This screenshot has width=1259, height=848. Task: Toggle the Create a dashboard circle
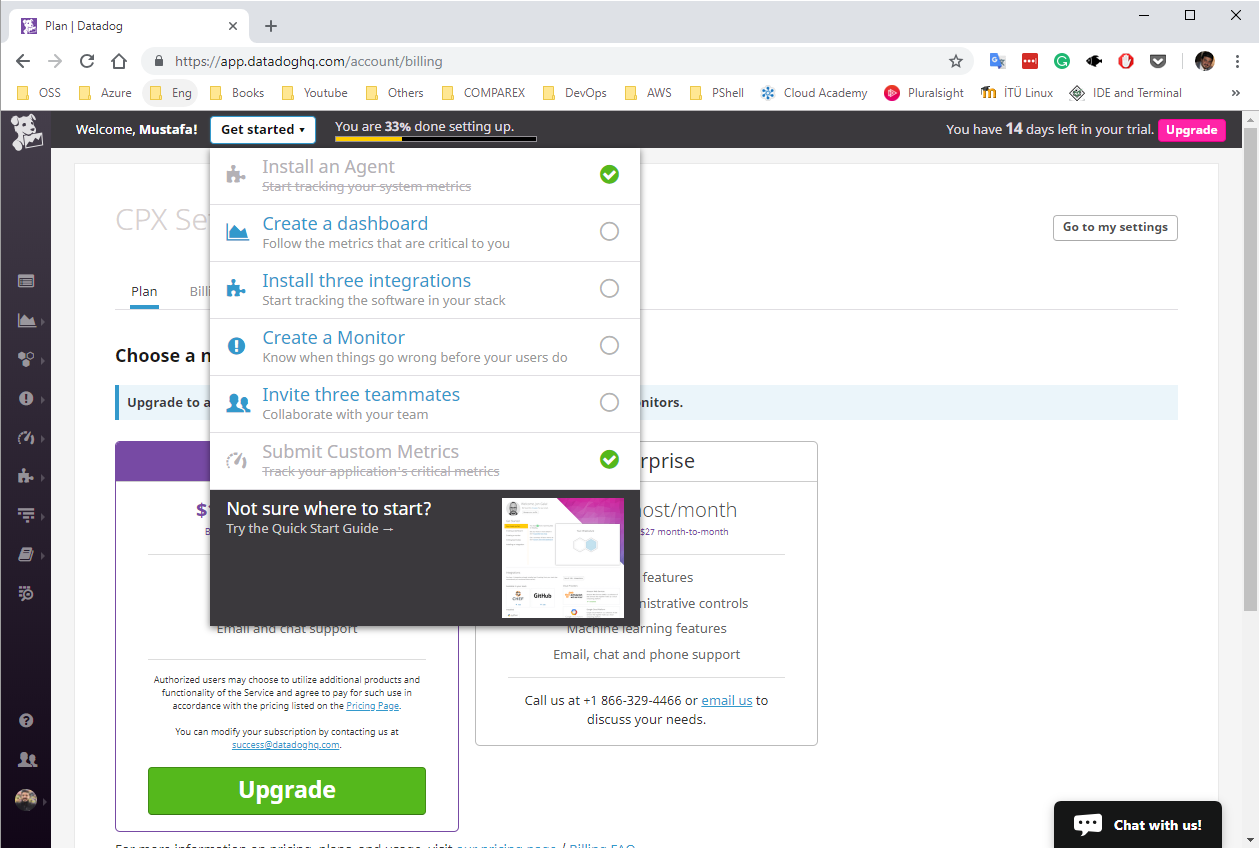point(609,232)
